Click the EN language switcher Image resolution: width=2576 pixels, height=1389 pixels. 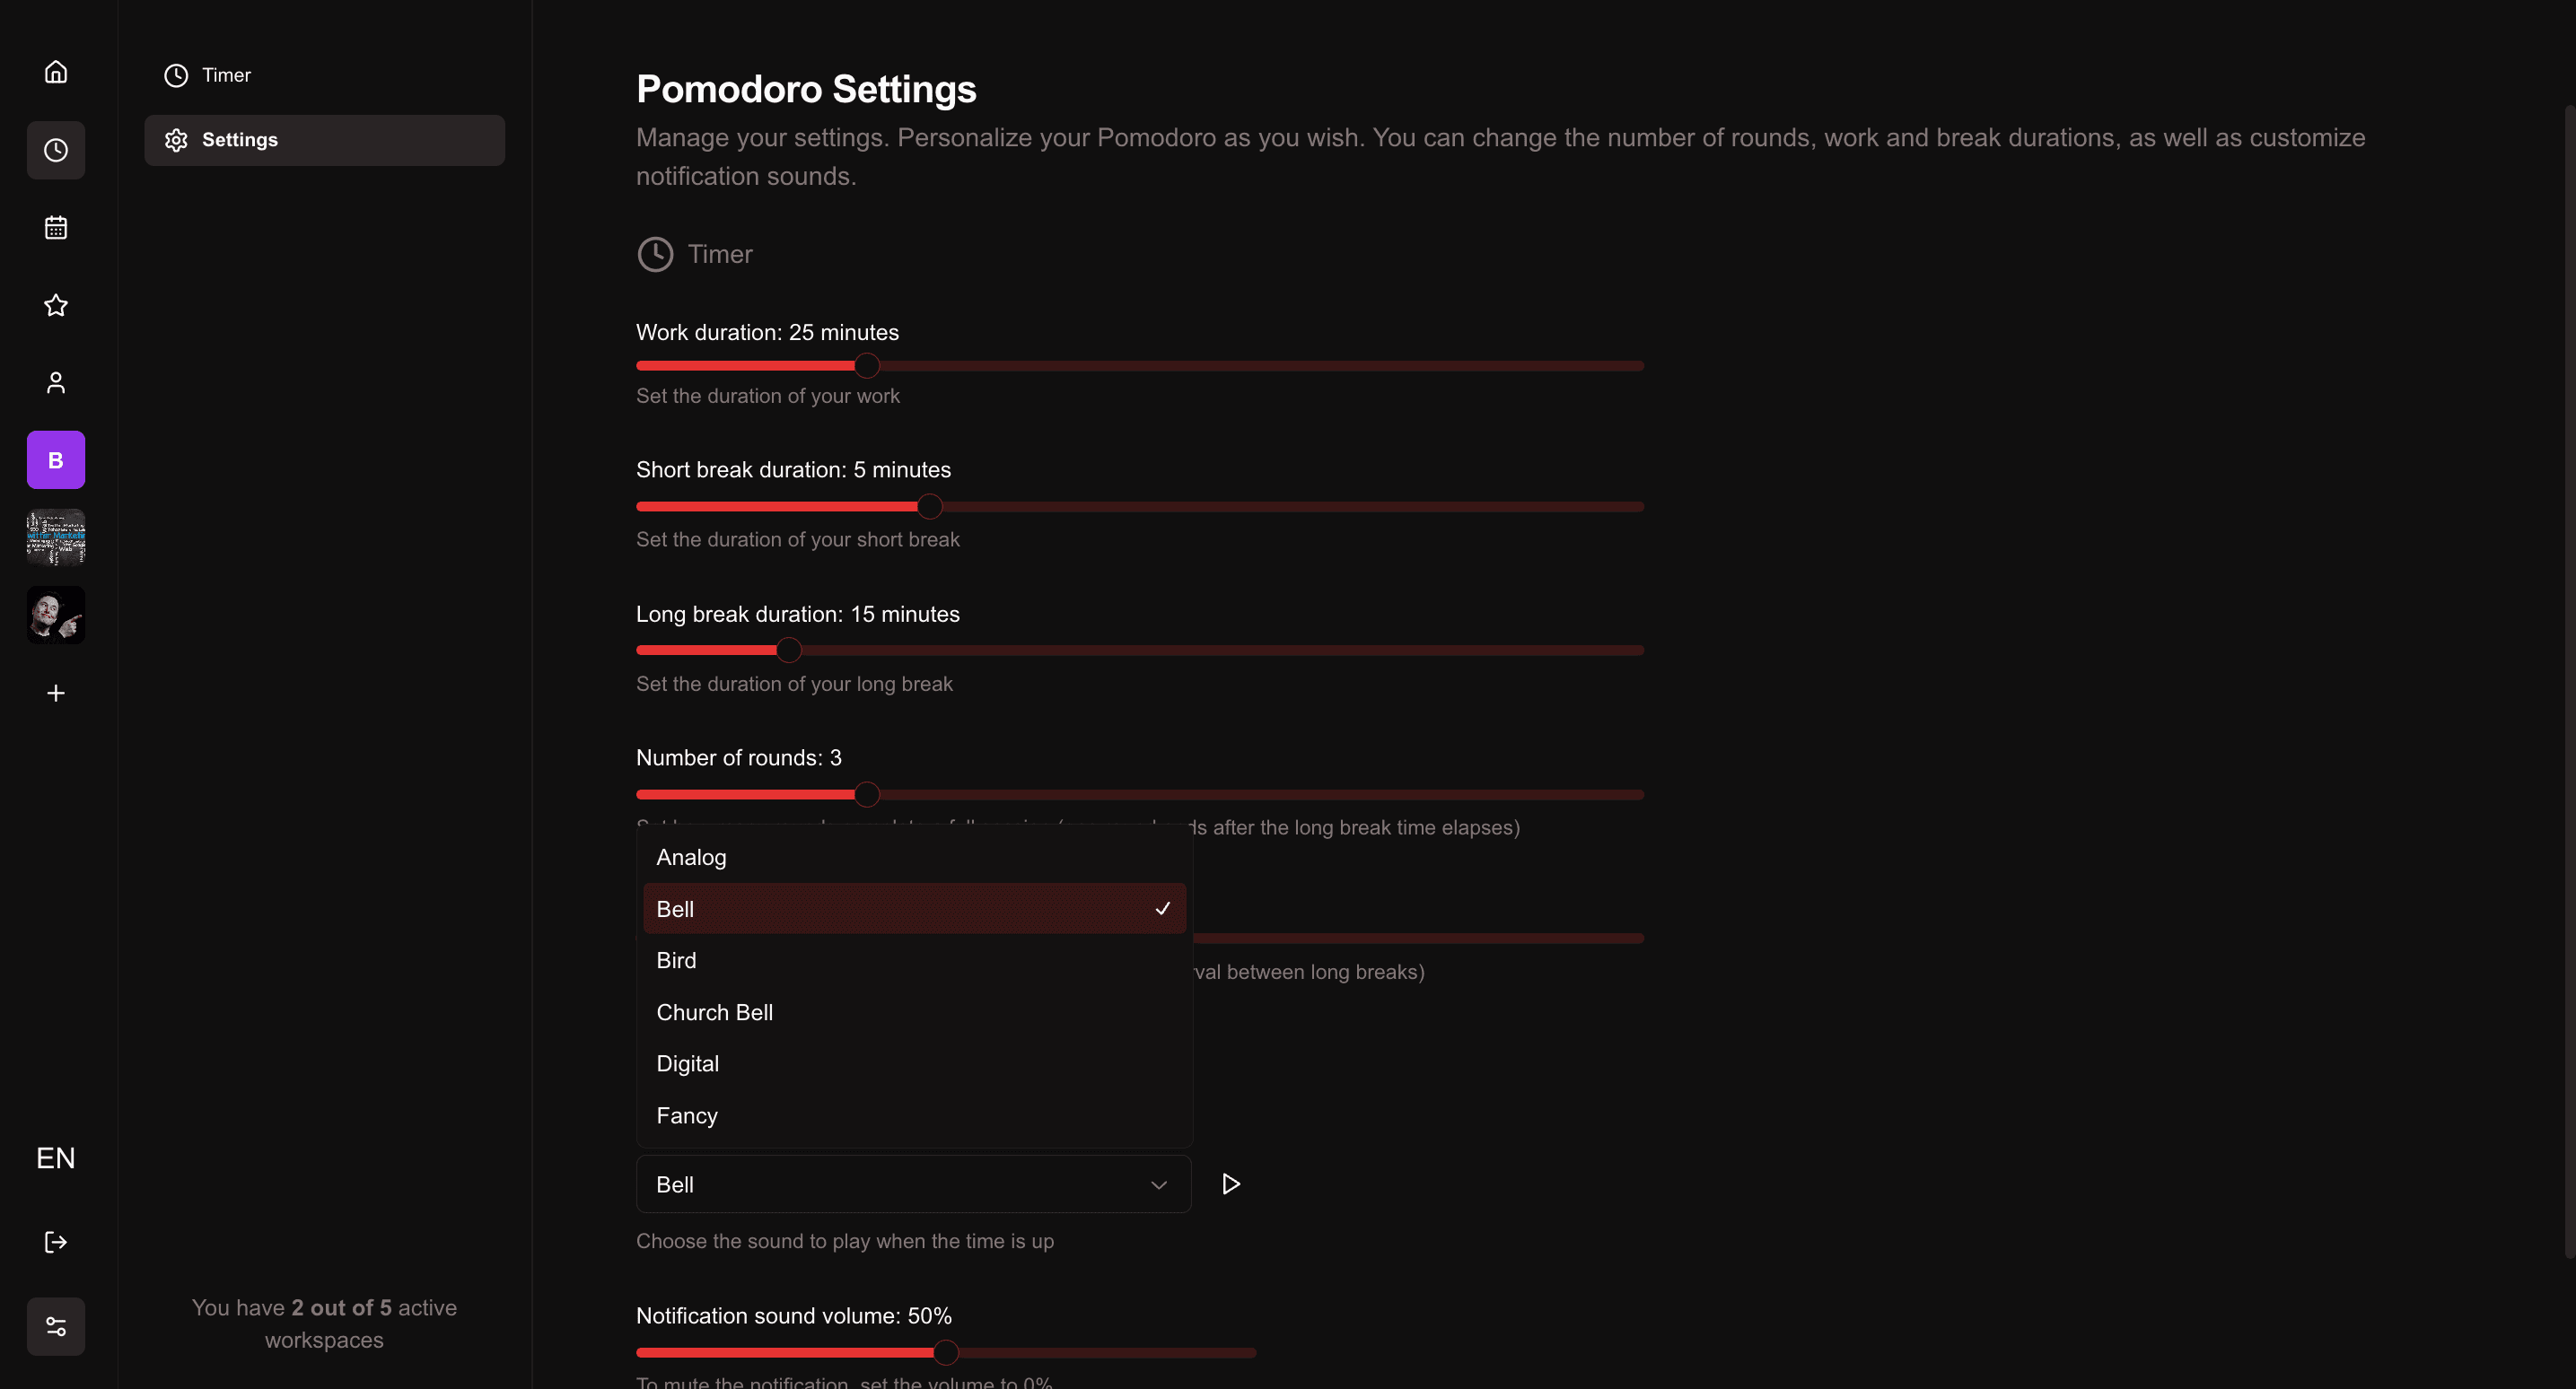click(x=56, y=1158)
